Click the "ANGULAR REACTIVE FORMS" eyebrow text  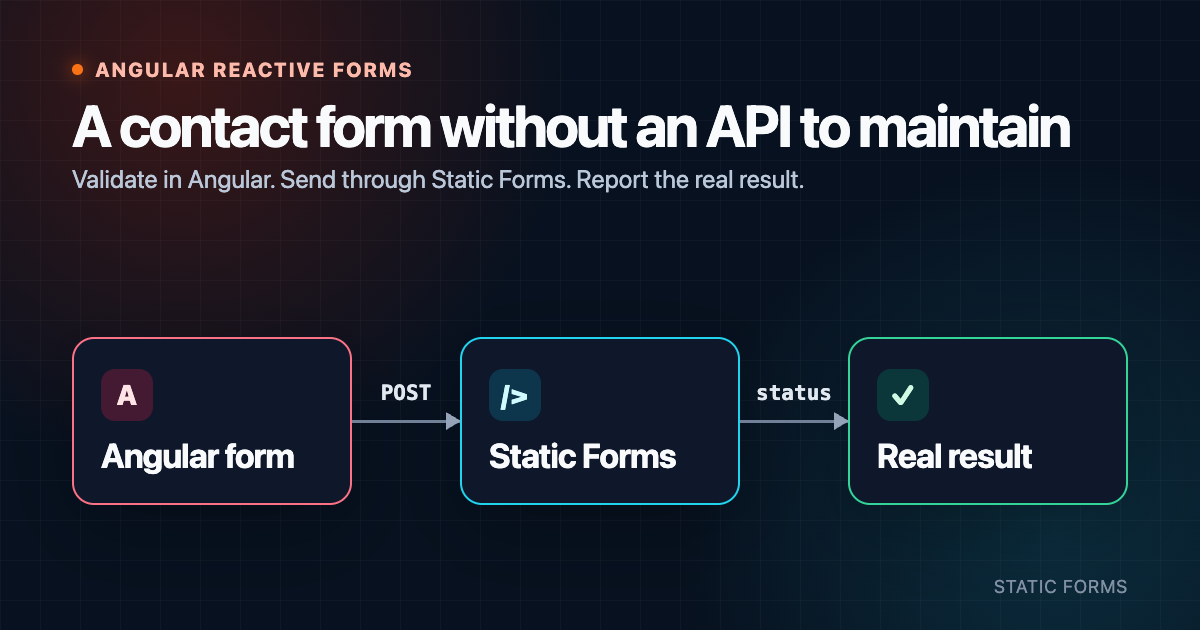click(254, 70)
